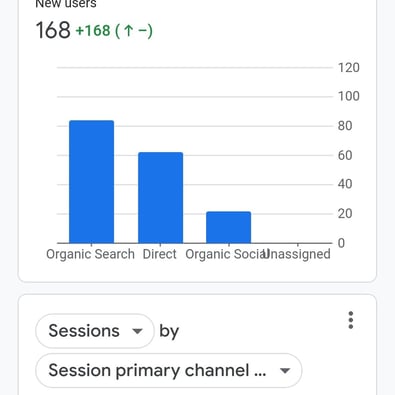Screen dimensions: 395x395
Task: Click the Direct axis label
Action: [159, 254]
